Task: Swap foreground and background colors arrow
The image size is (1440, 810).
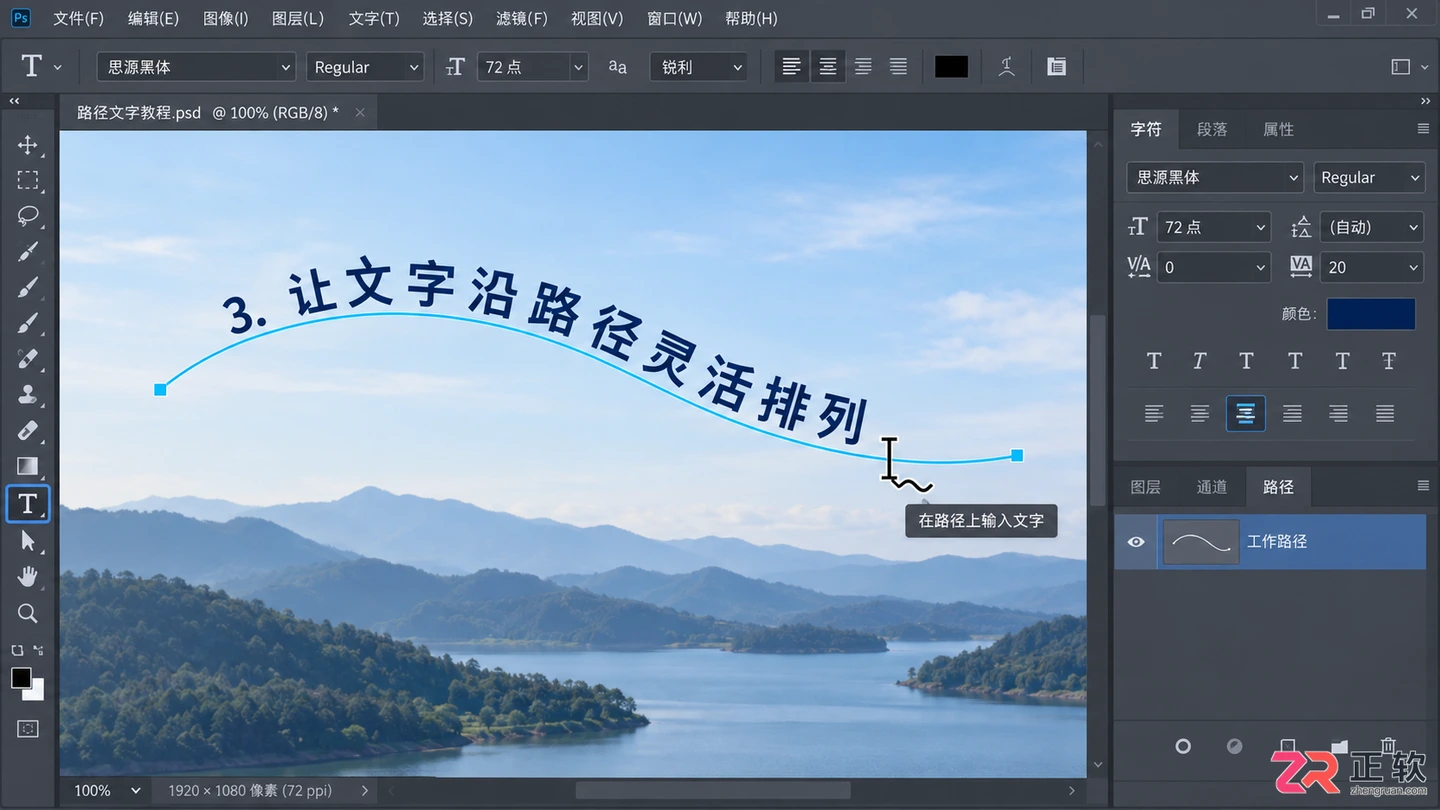Action: (38, 650)
